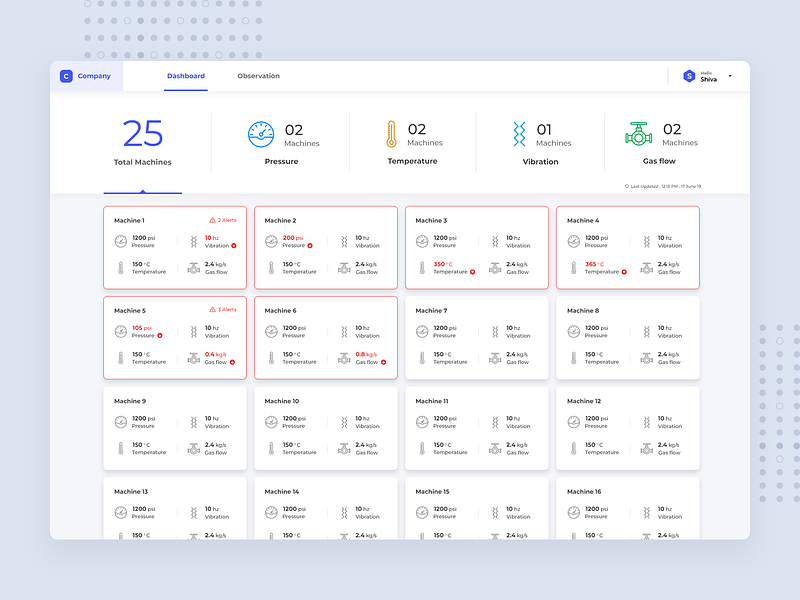The height and width of the screenshot is (600, 800).
Task: Open the profile dropdown next to Shiva
Action: [x=729, y=75]
